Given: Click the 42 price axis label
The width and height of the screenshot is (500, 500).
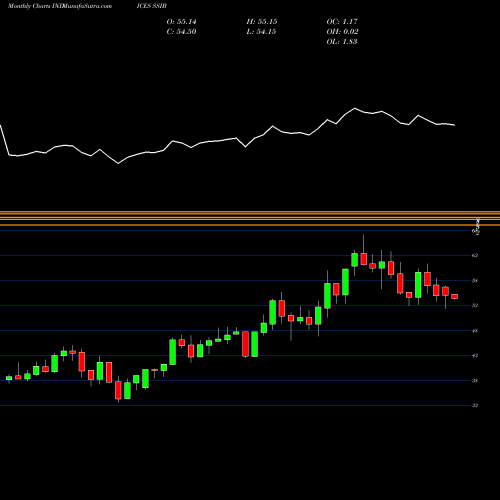Looking at the screenshot, I should click(x=475, y=355).
